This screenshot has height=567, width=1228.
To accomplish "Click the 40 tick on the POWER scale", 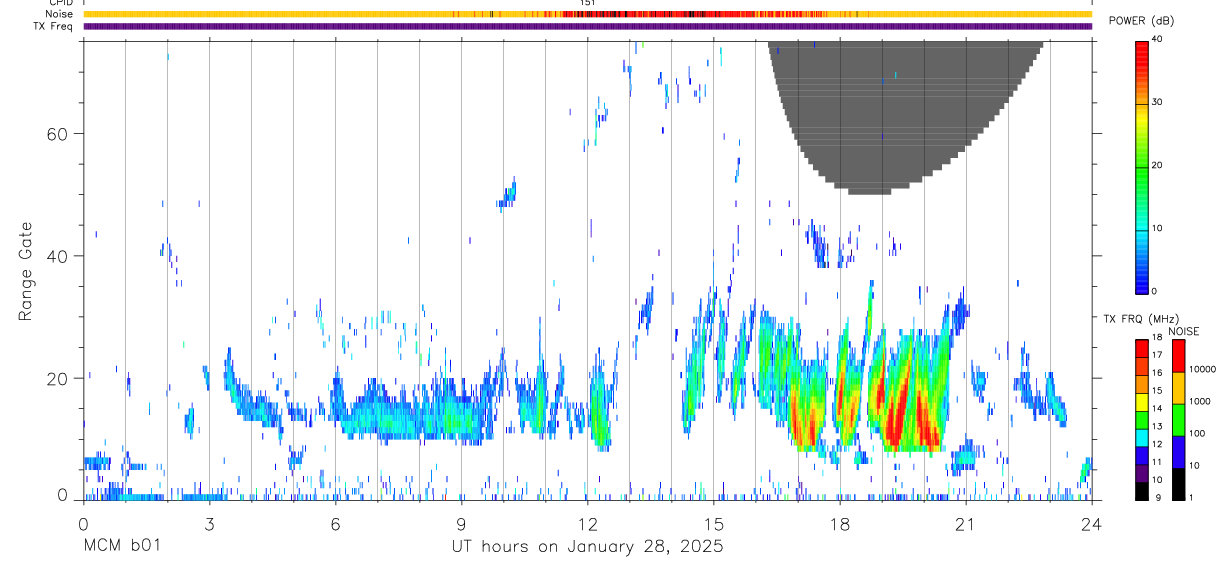I will tap(1157, 40).
